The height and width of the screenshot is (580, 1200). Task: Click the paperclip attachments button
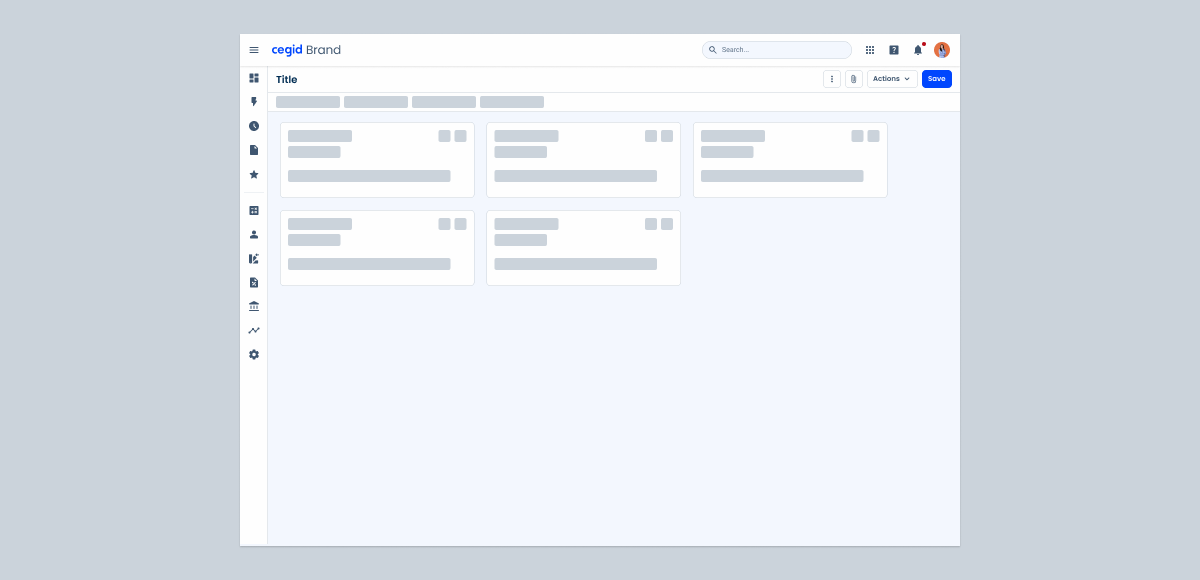click(854, 79)
